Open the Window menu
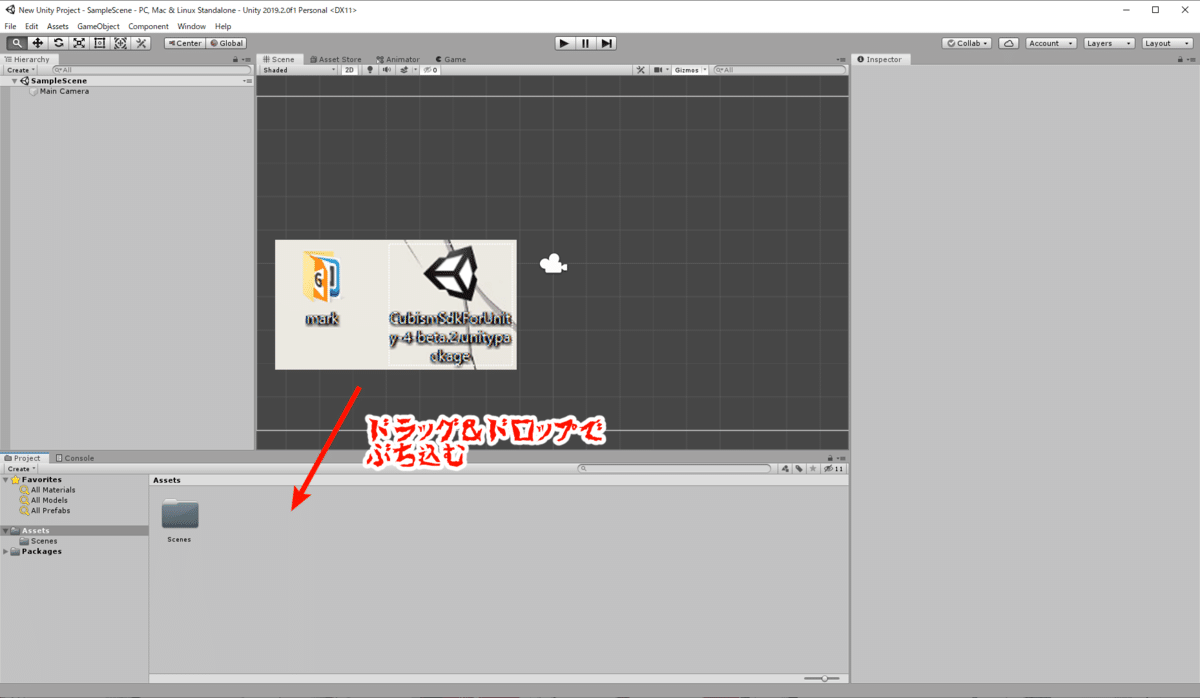The height and width of the screenshot is (698, 1200). tap(191, 26)
